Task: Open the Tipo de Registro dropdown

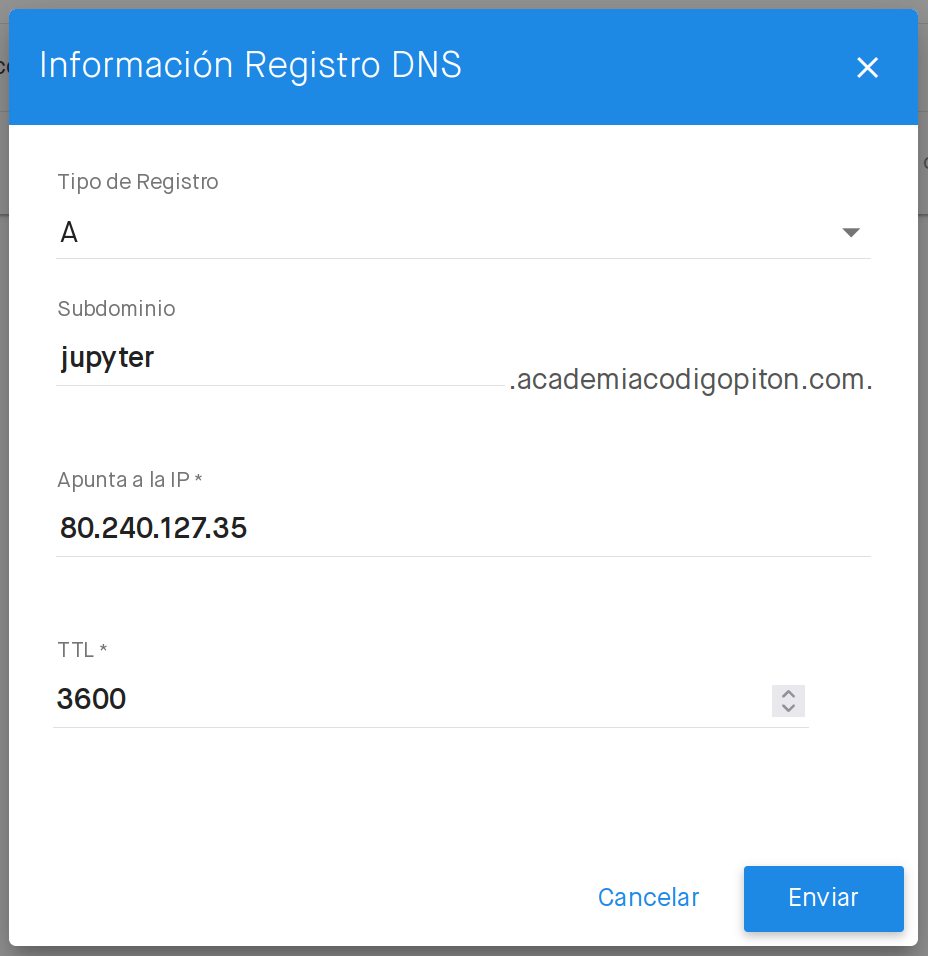Action: tap(463, 232)
